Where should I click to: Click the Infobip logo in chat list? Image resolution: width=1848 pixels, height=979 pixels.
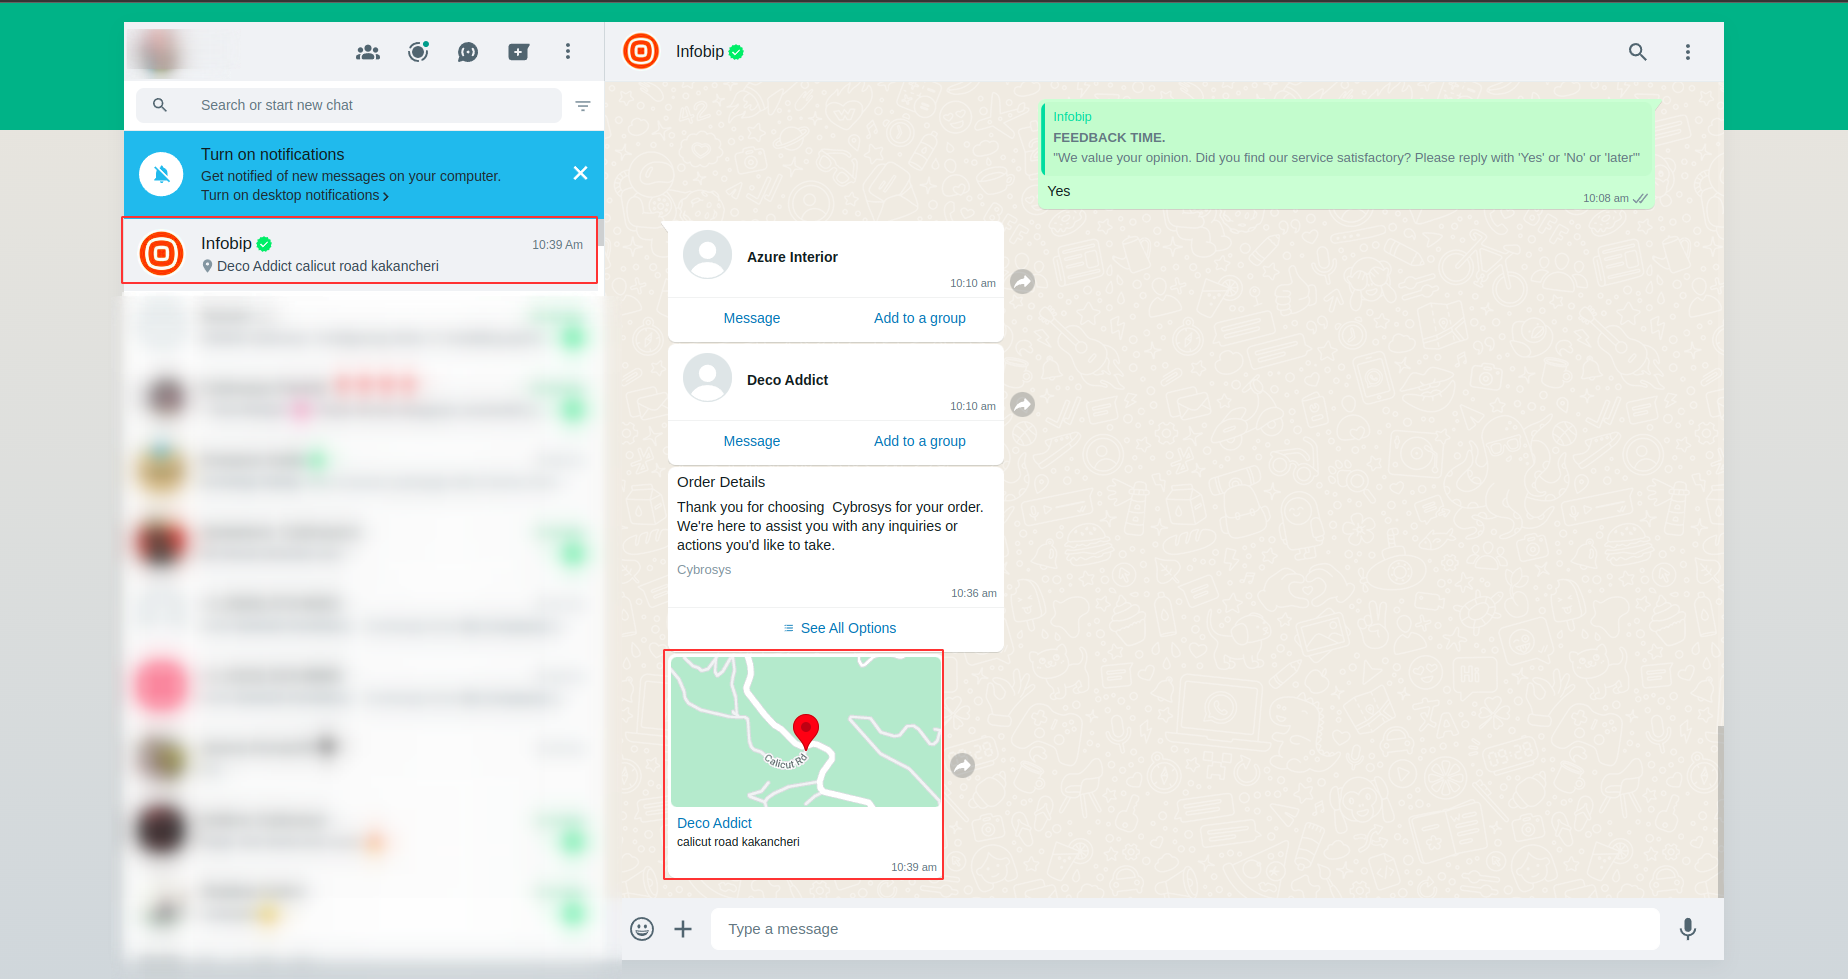(x=161, y=253)
